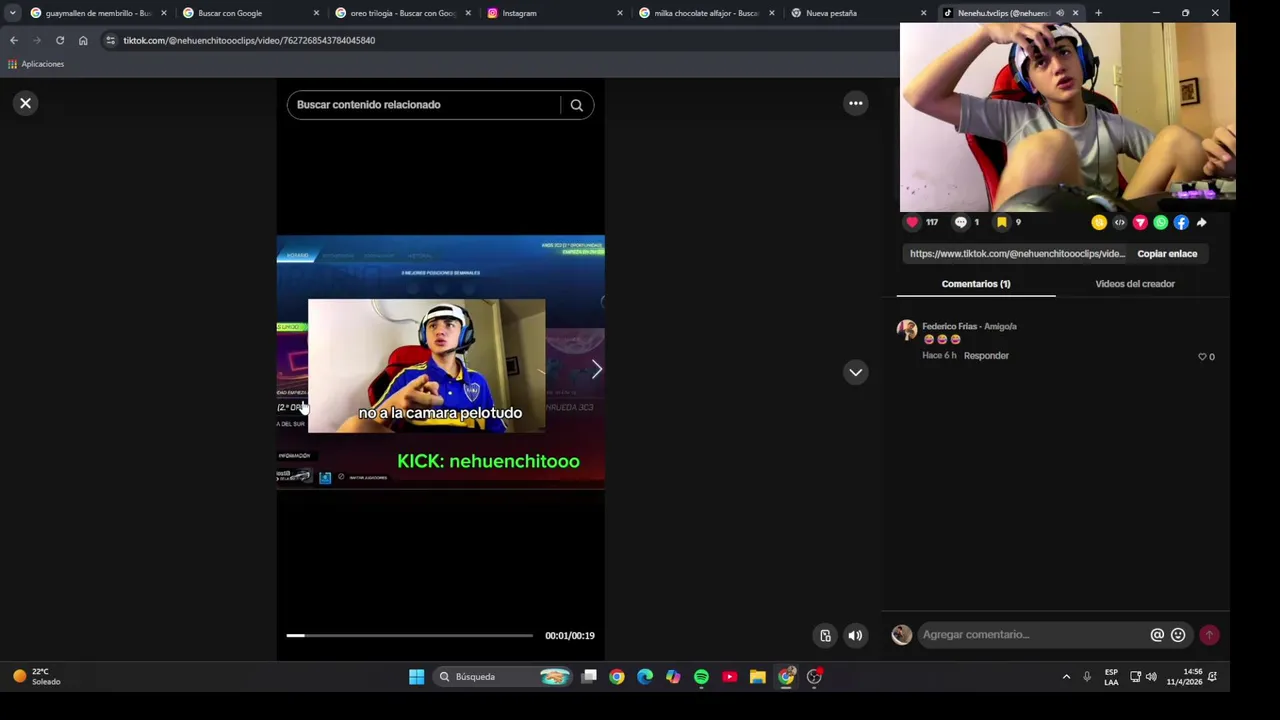Image resolution: width=1280 pixels, height=720 pixels.
Task: Seek on the video progress bar
Action: pos(410,635)
